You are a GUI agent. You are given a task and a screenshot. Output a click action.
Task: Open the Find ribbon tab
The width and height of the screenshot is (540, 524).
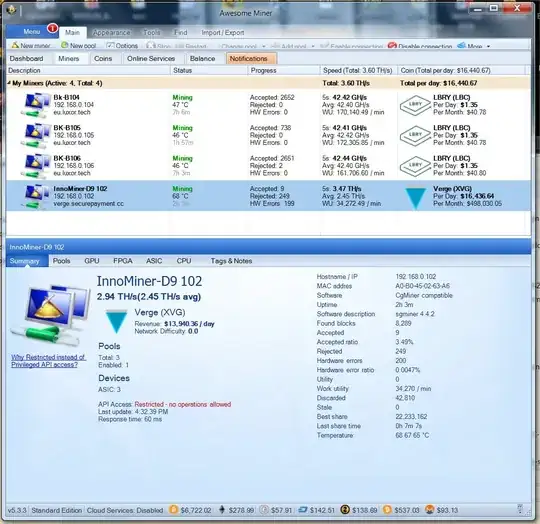(x=180, y=33)
